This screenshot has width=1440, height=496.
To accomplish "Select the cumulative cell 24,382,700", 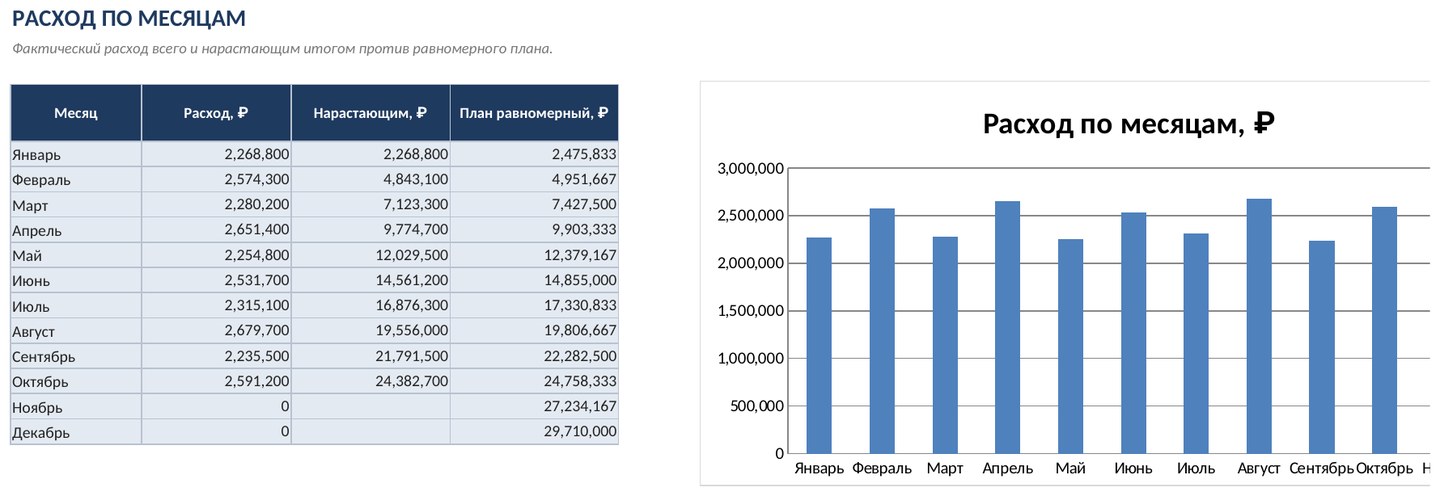I will pos(370,382).
